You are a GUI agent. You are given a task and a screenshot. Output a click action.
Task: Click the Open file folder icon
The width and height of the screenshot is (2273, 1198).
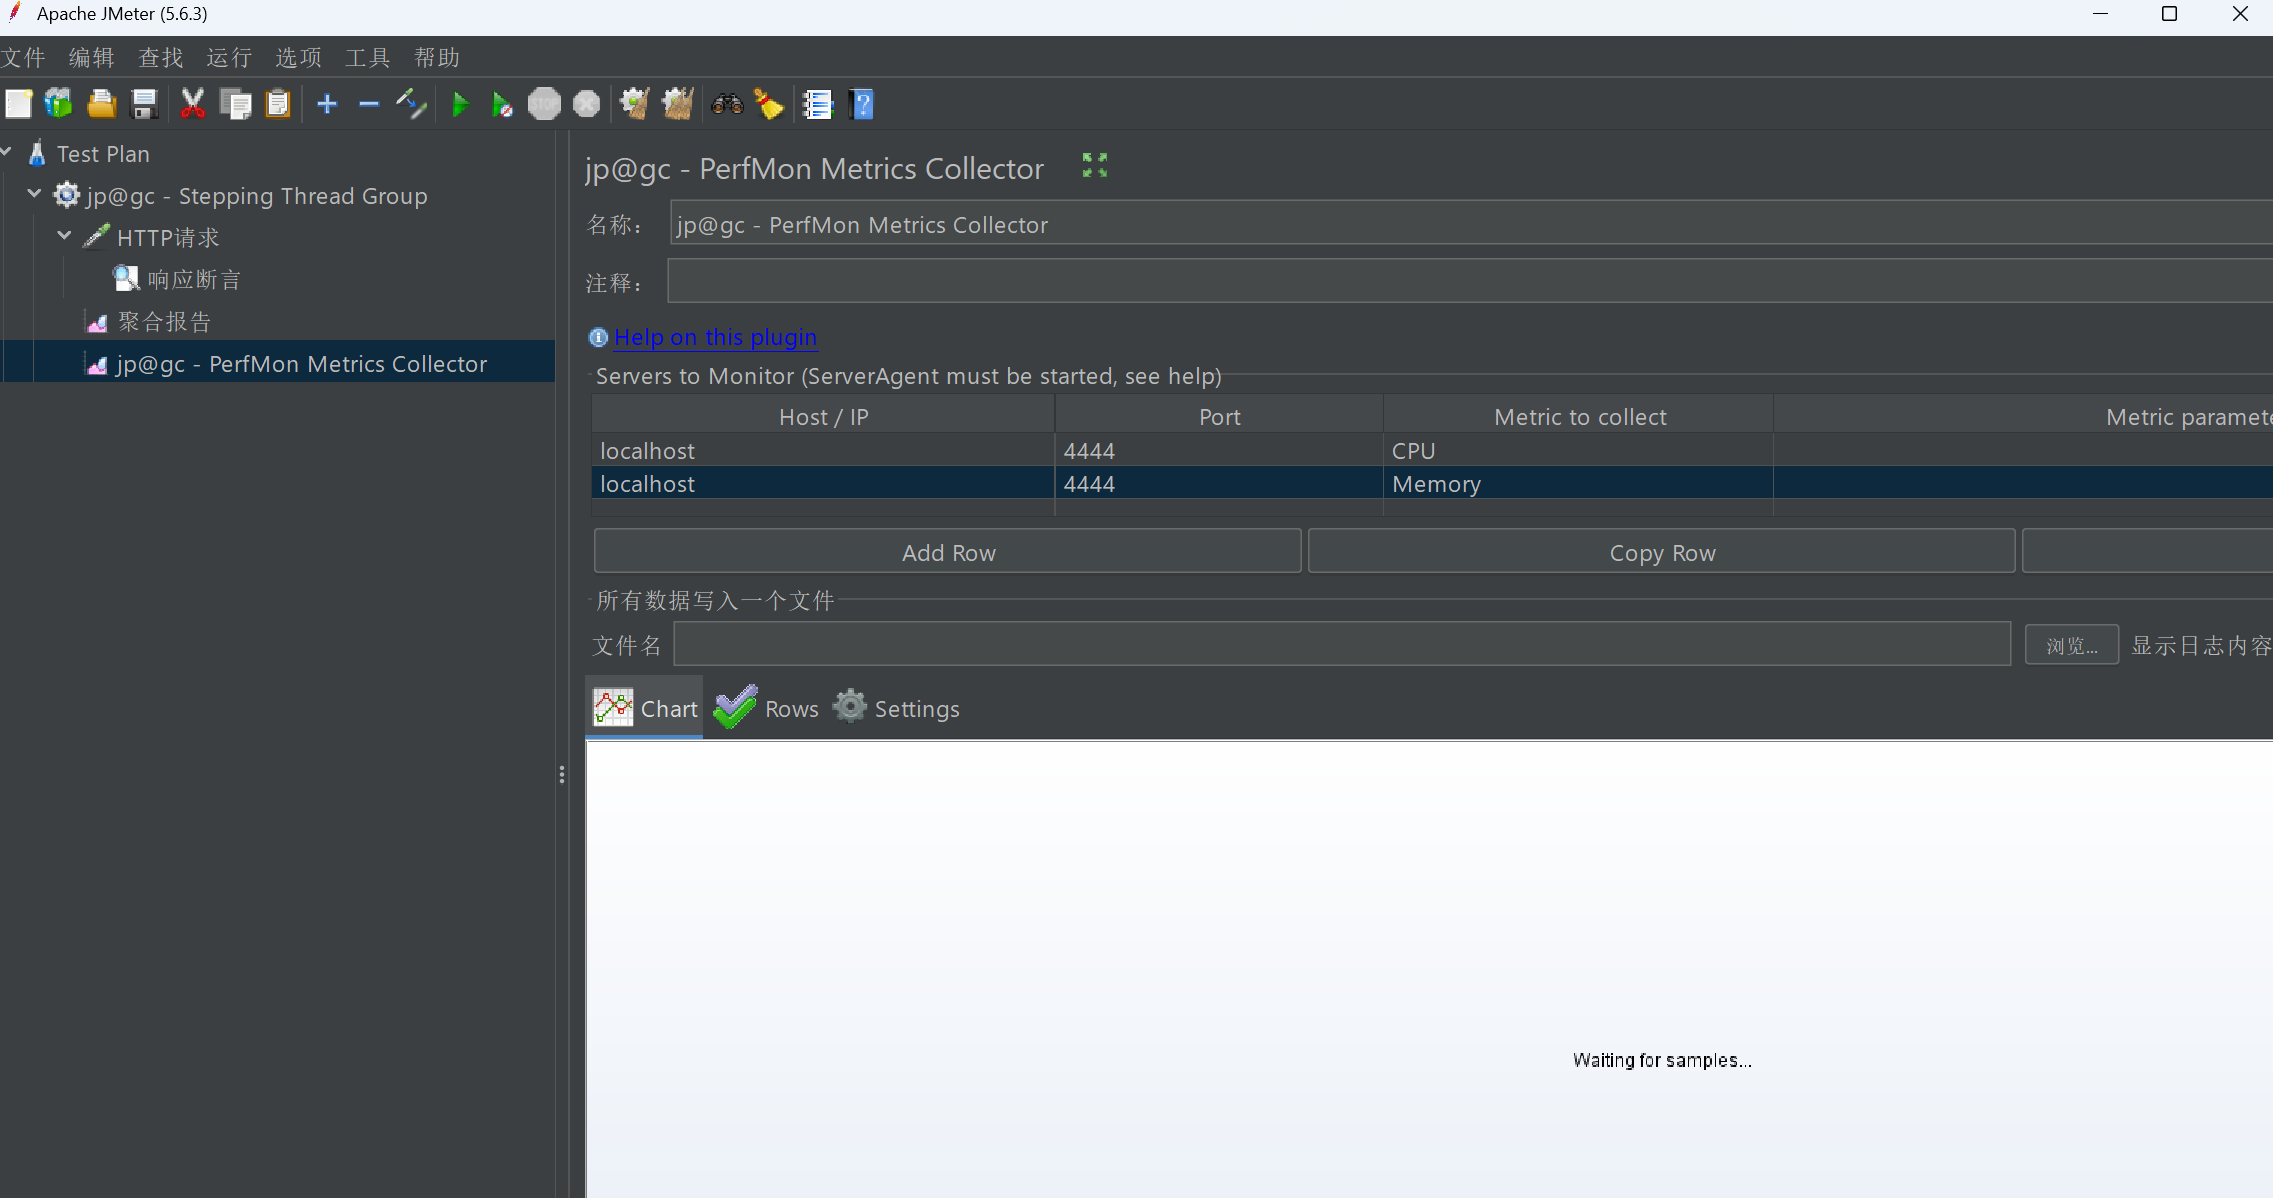[x=101, y=104]
